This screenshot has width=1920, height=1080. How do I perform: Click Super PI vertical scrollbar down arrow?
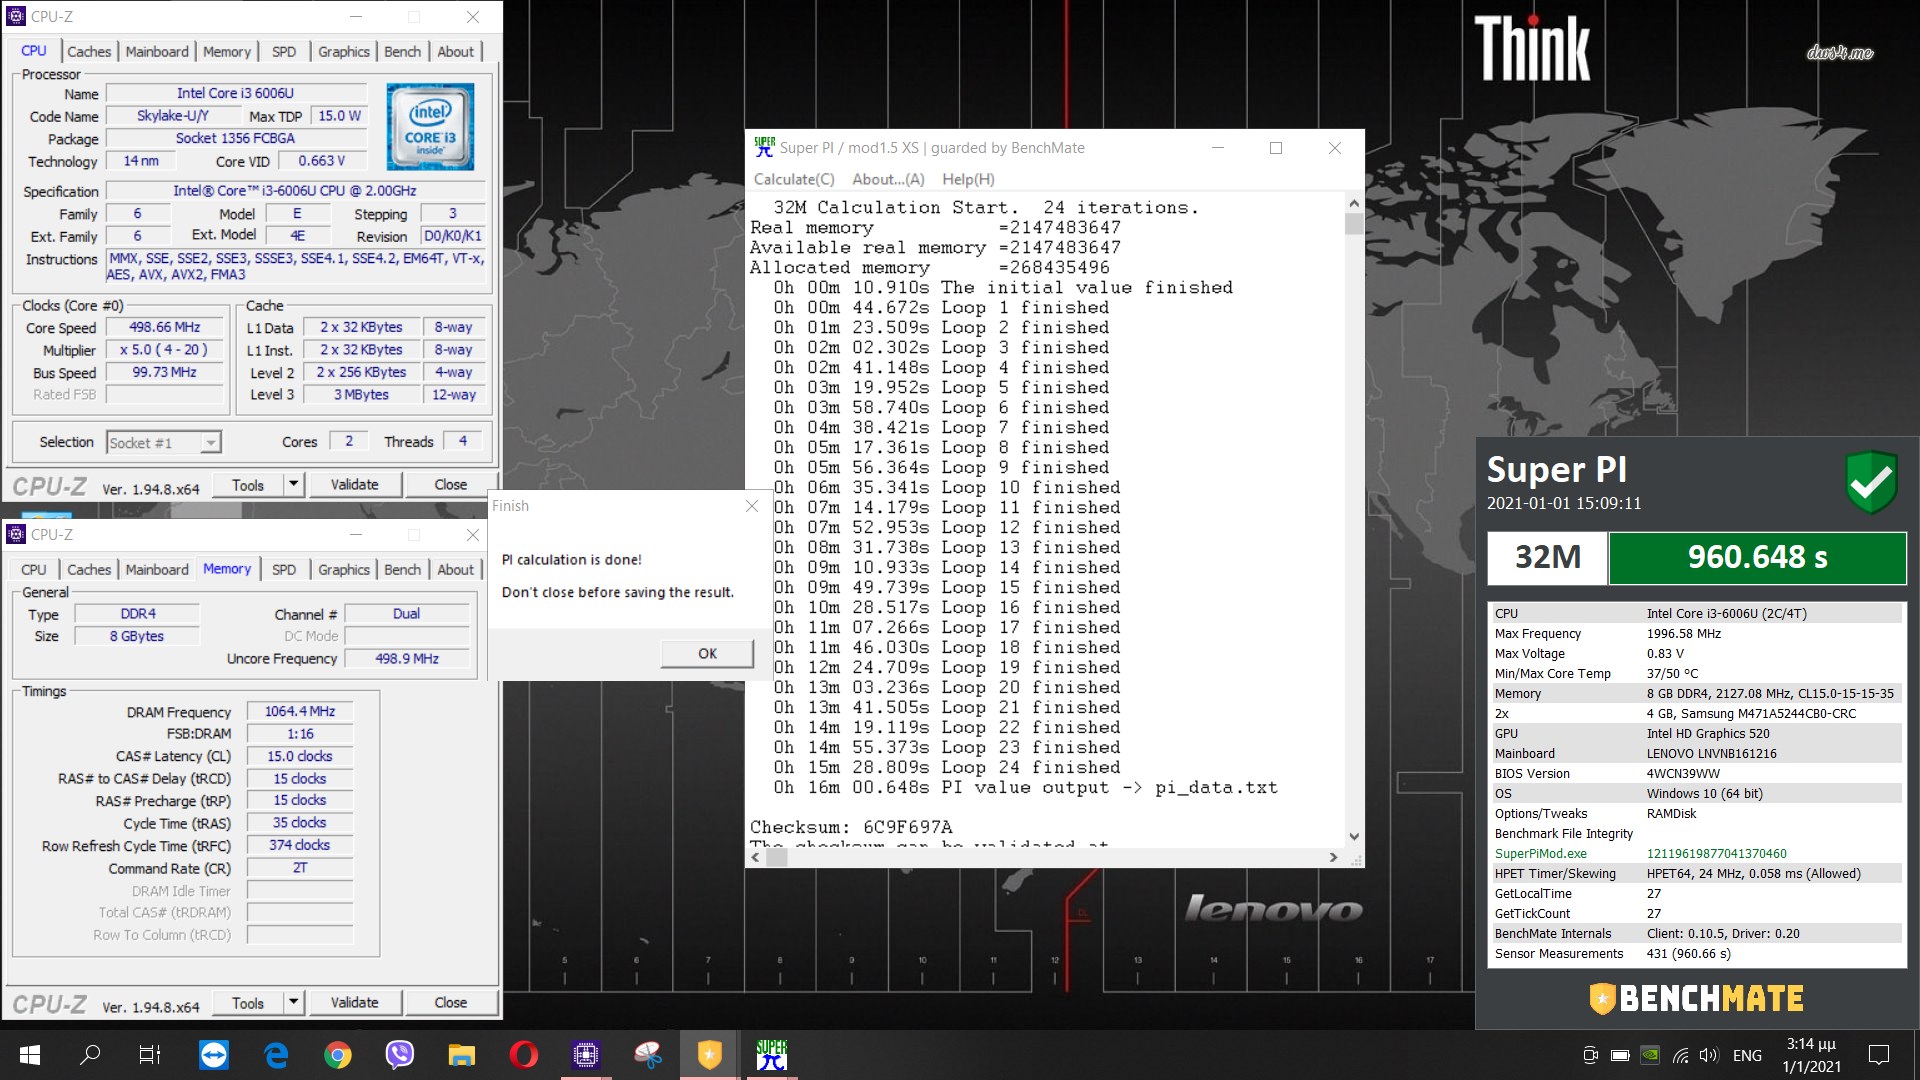1354,837
